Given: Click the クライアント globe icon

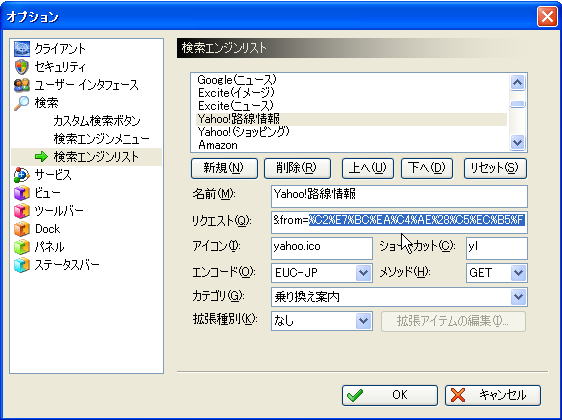Looking at the screenshot, I should point(22,49).
